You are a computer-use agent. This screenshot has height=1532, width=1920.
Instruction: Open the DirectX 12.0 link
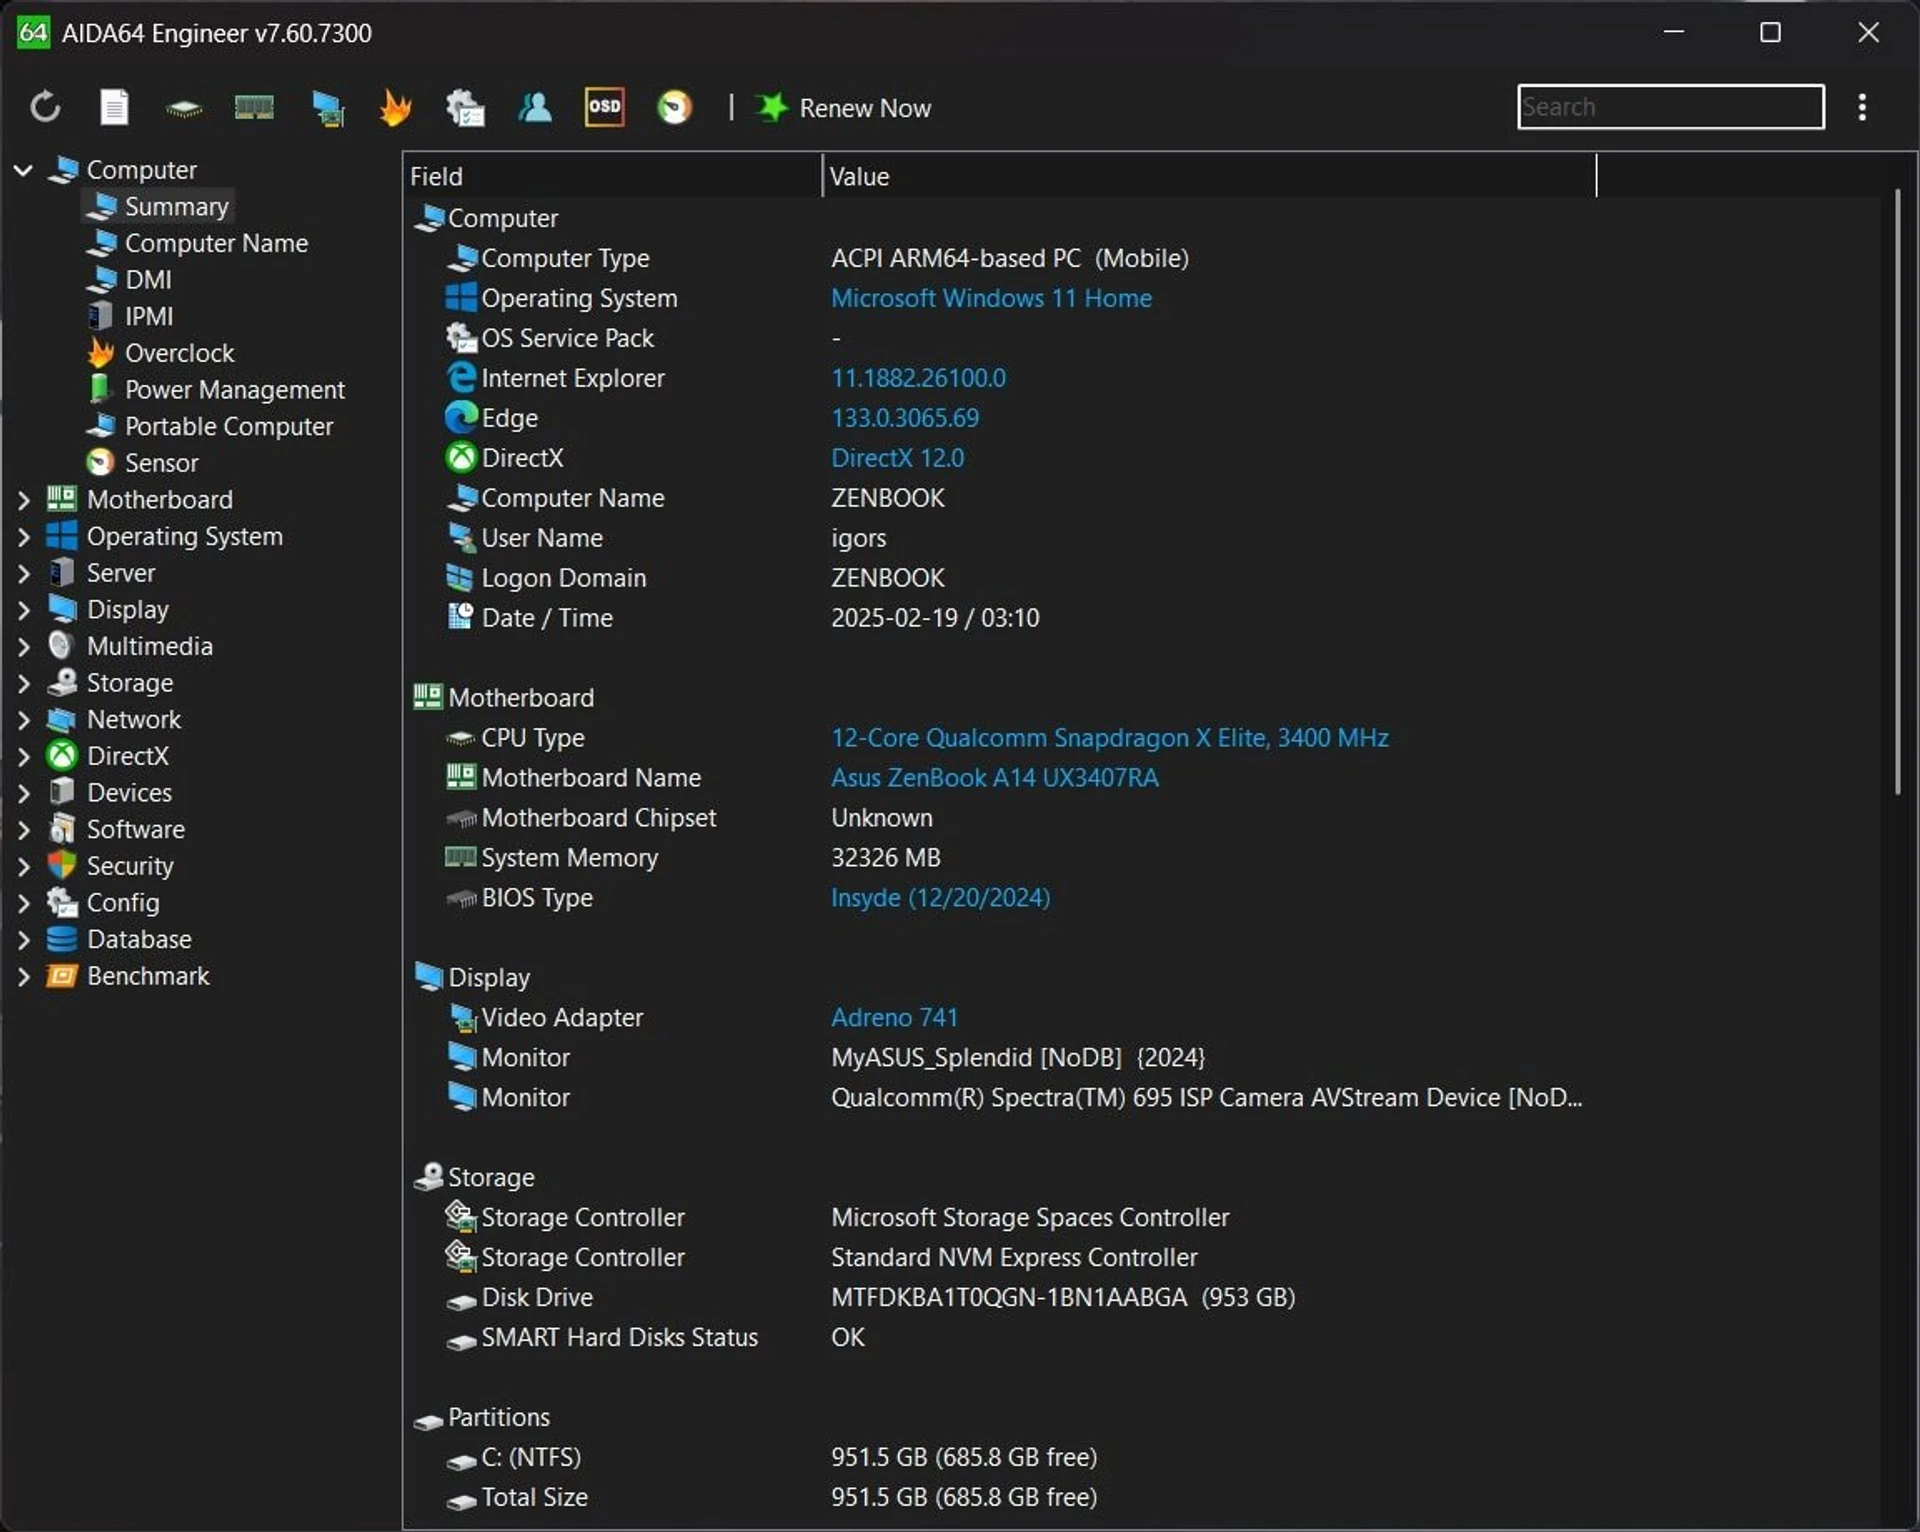897,458
